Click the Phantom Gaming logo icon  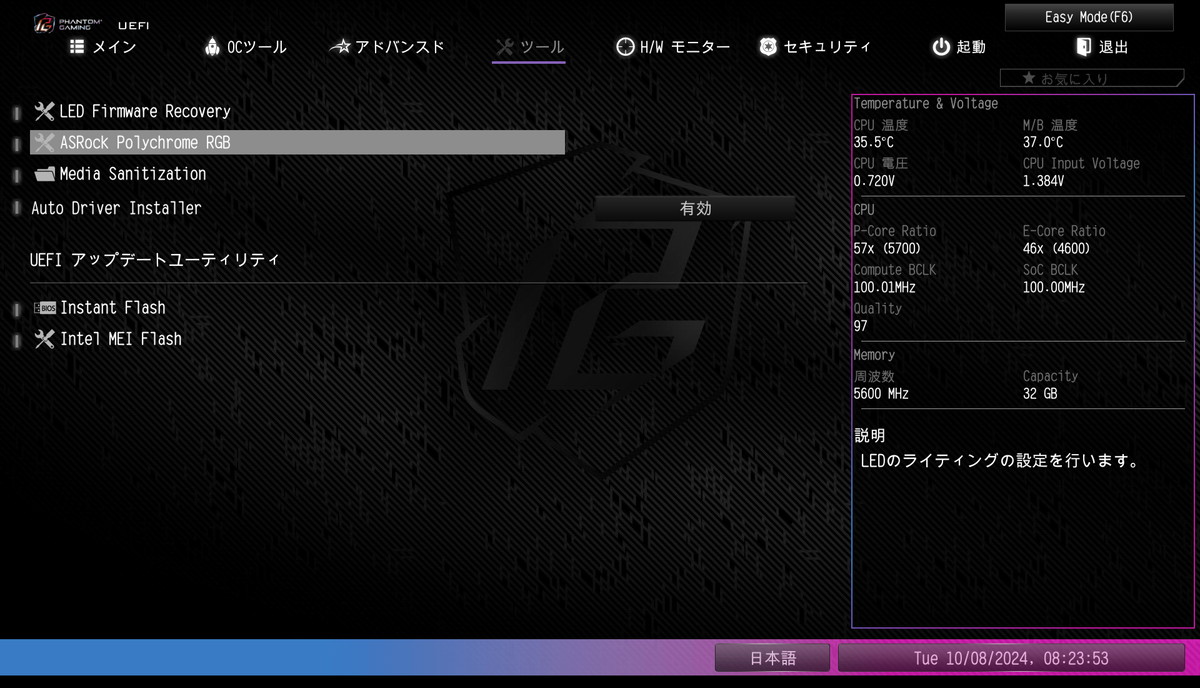coord(46,24)
